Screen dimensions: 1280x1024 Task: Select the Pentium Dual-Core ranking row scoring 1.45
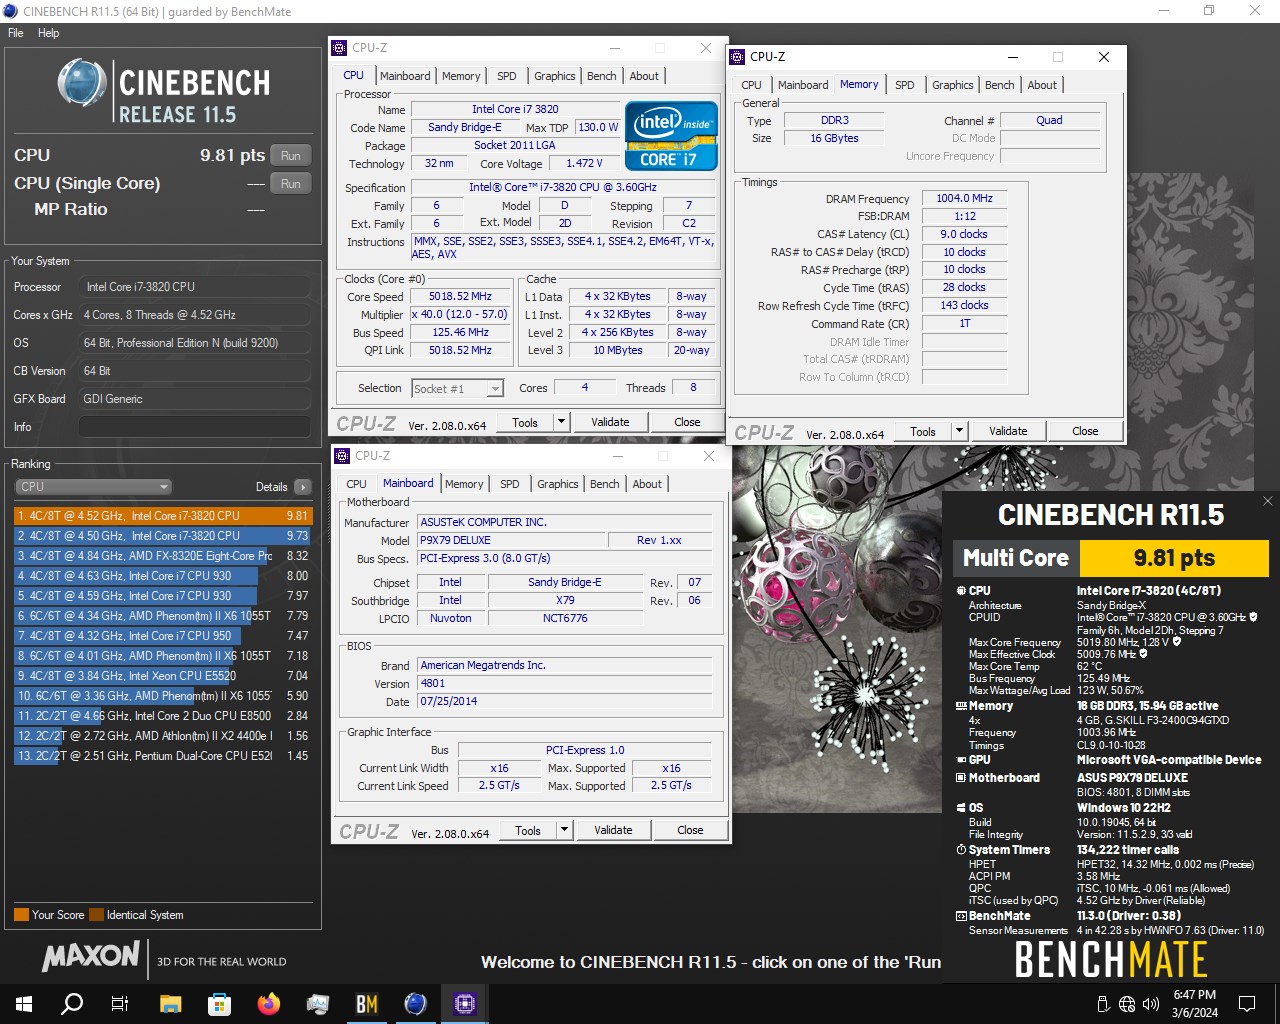point(163,756)
